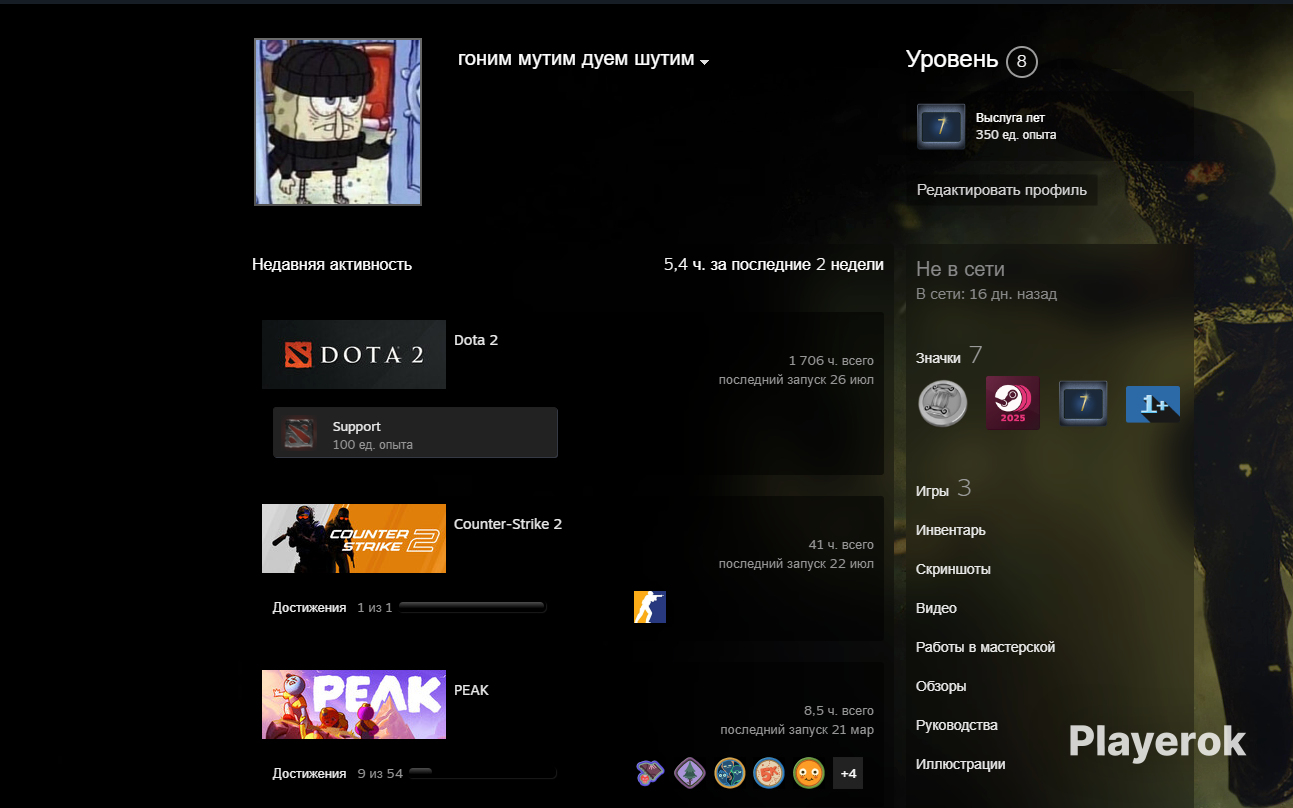Click the Редактировать профиль button
1293x808 pixels.
pos(1002,190)
